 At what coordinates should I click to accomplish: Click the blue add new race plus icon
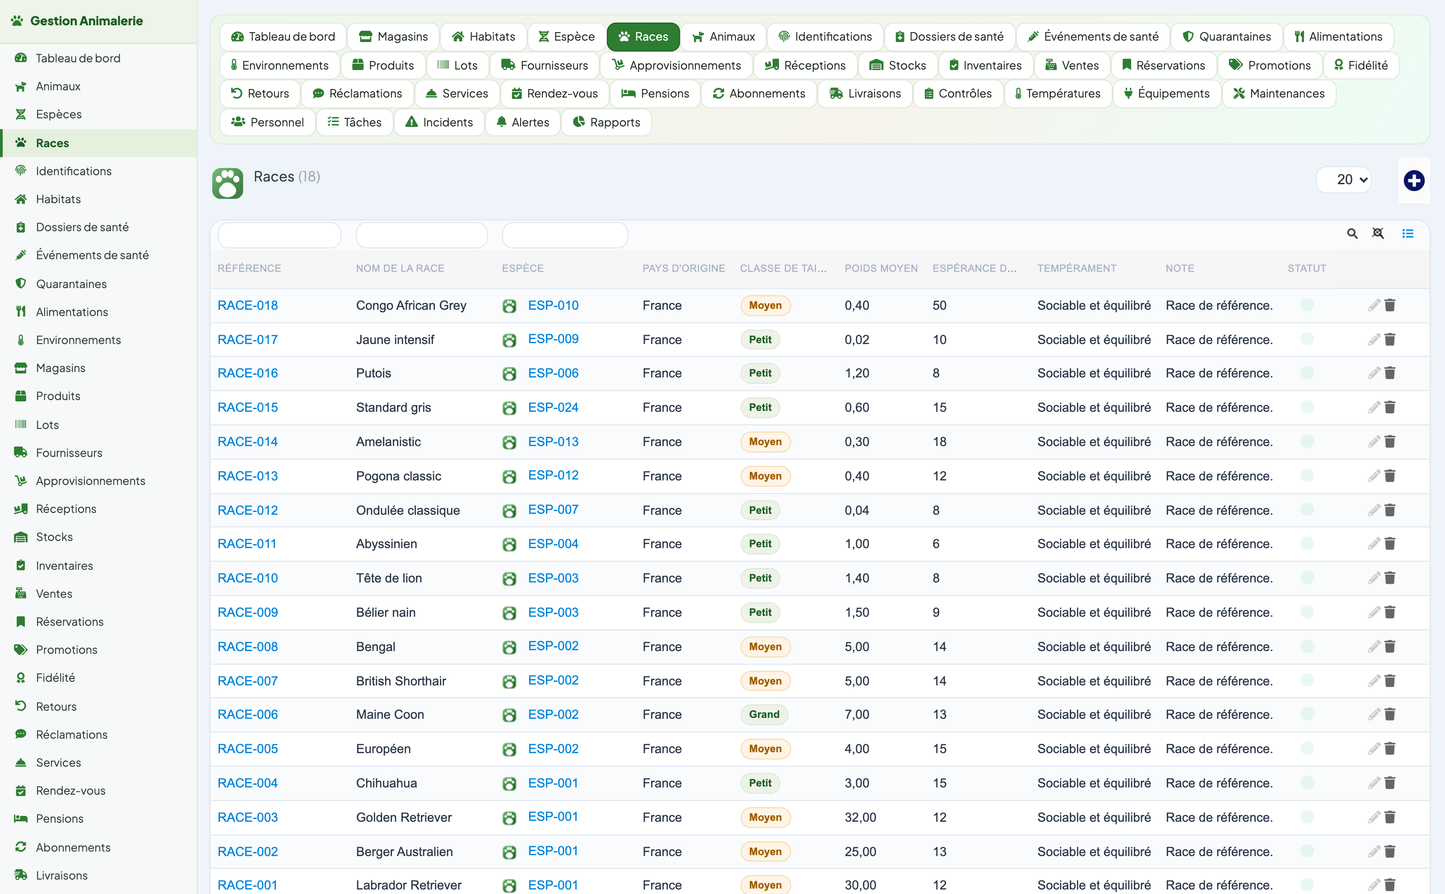[1413, 180]
